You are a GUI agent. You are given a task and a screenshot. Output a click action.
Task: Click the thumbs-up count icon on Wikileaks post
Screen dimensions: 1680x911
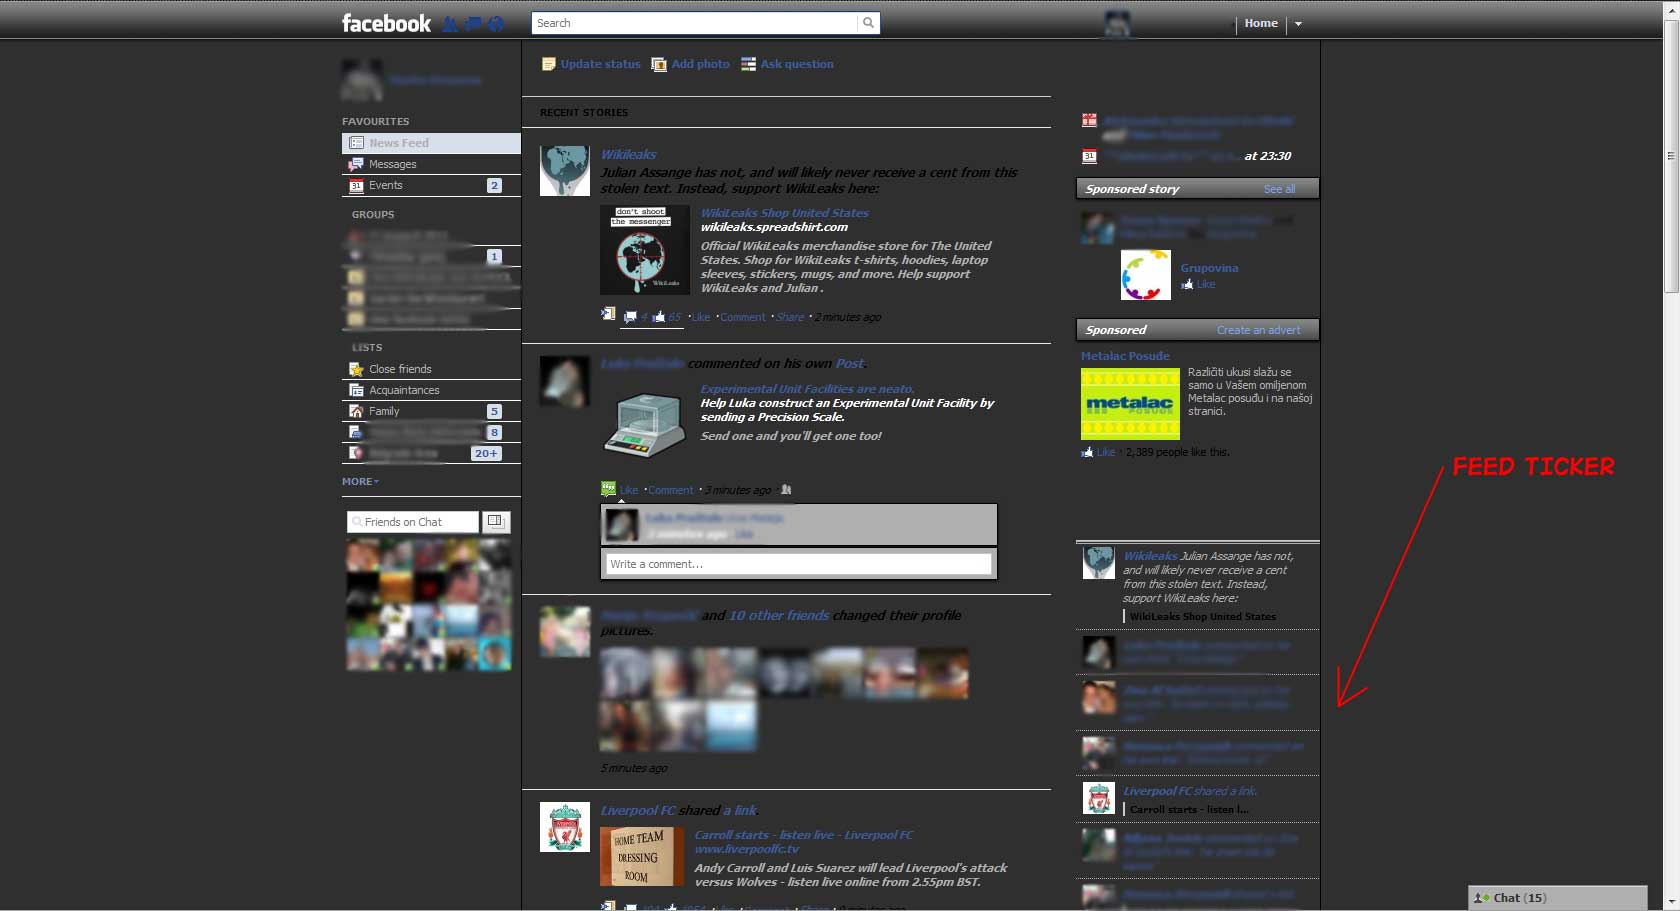click(659, 317)
